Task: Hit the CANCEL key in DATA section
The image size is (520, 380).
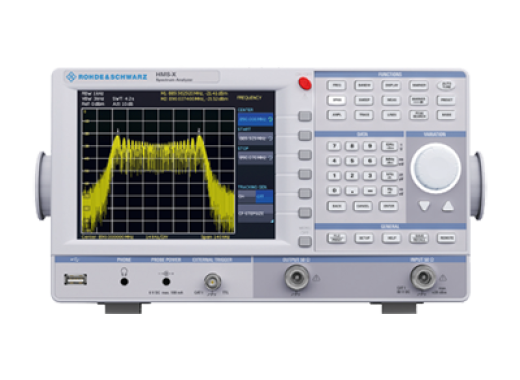Action: pos(363,206)
